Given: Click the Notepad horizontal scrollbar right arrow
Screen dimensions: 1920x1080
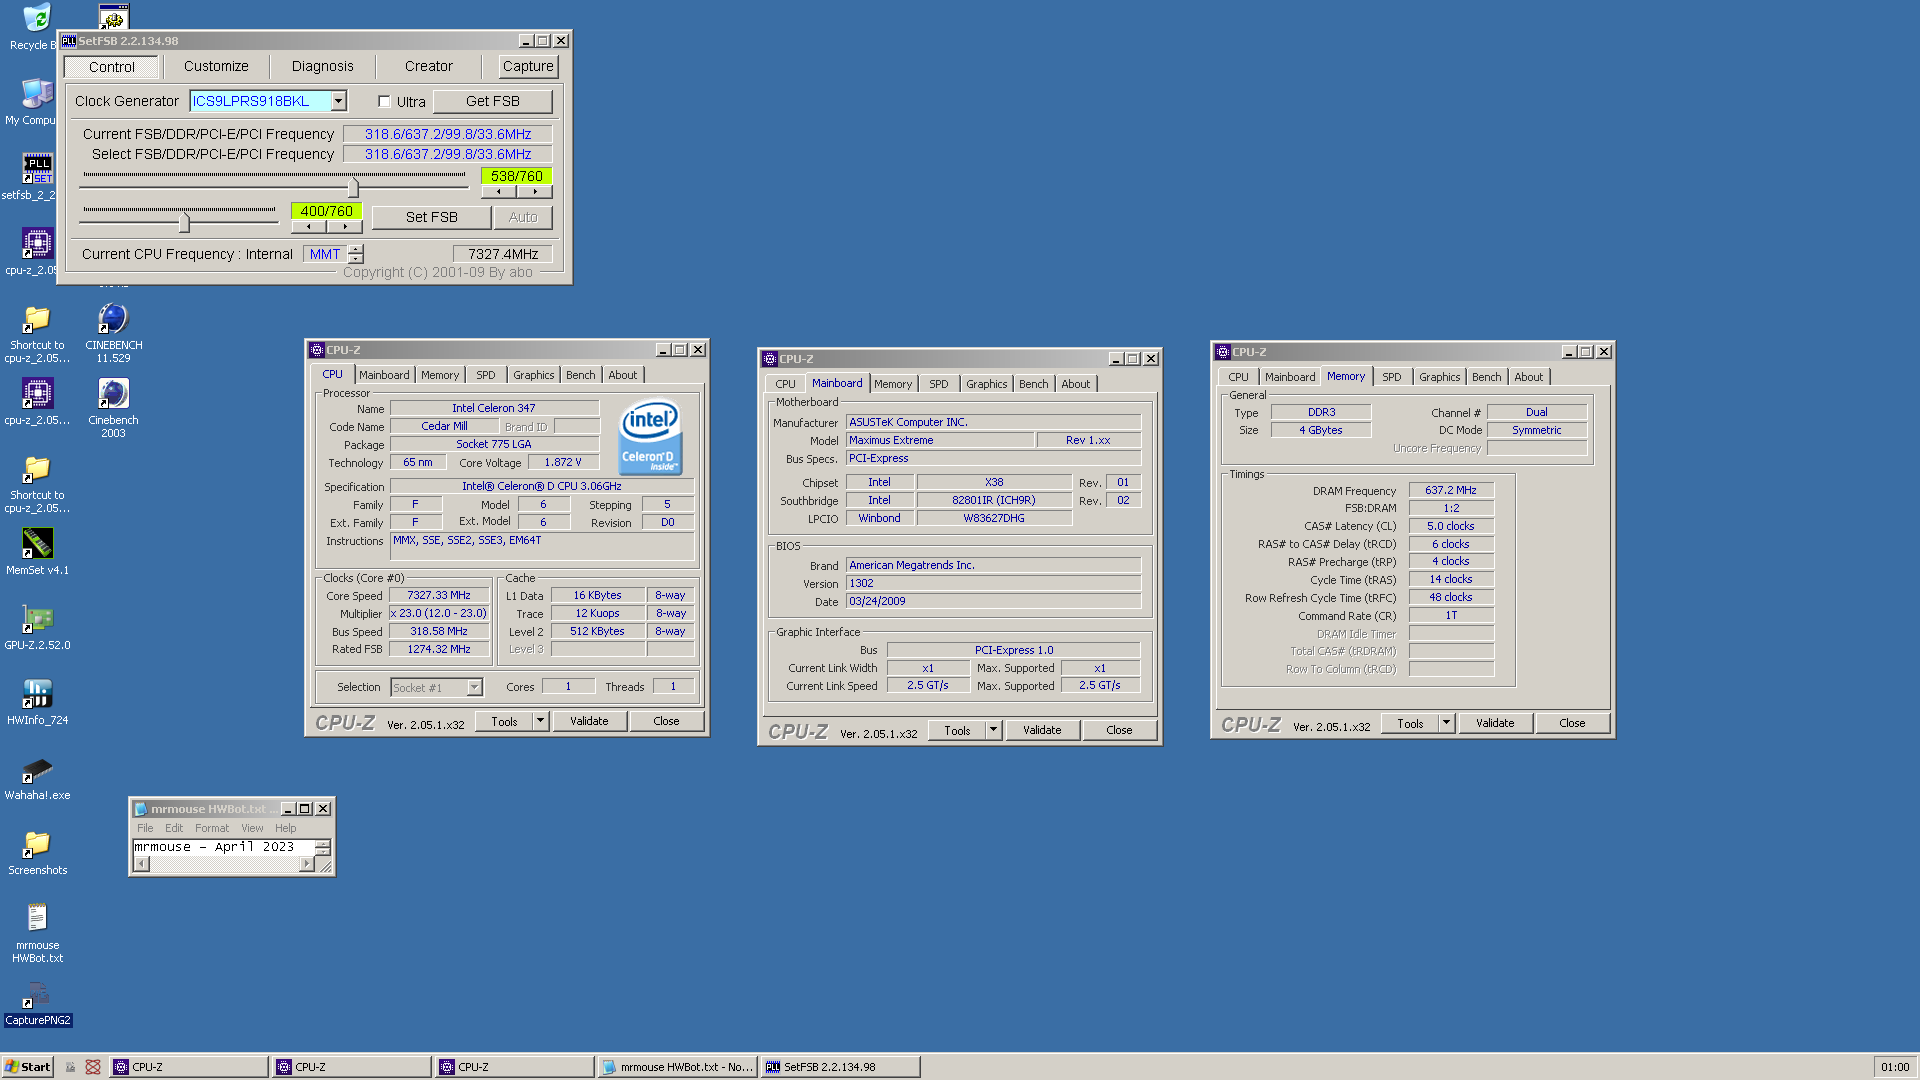Looking at the screenshot, I should point(306,864).
